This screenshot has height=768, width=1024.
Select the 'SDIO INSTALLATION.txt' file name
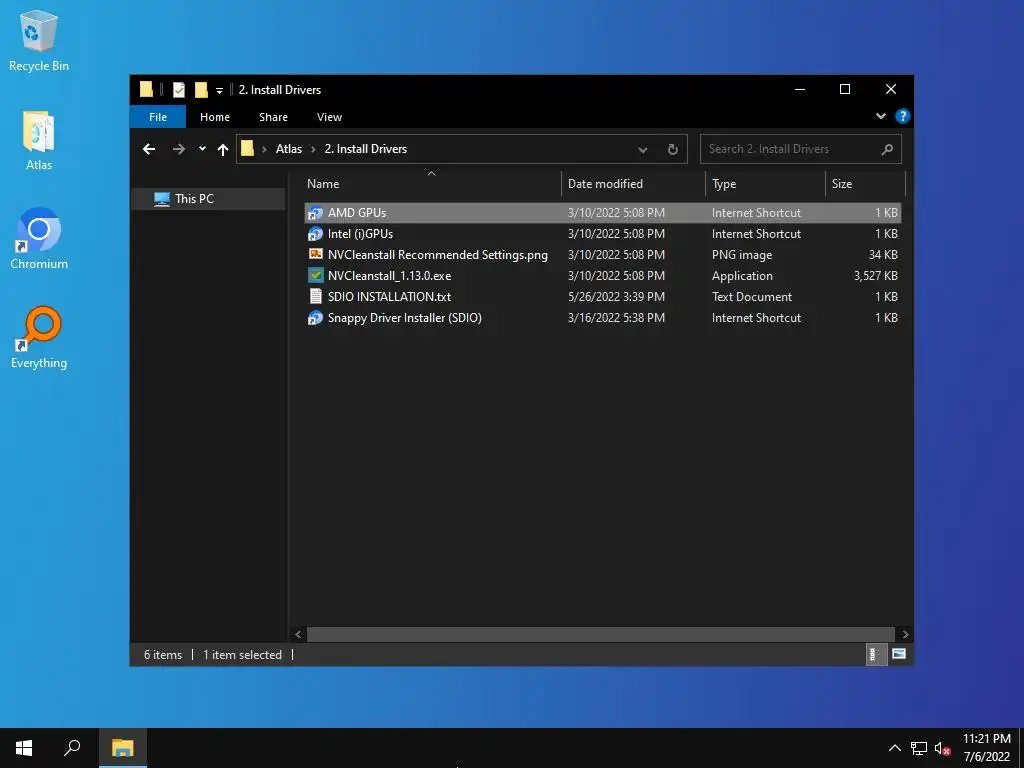tap(389, 296)
